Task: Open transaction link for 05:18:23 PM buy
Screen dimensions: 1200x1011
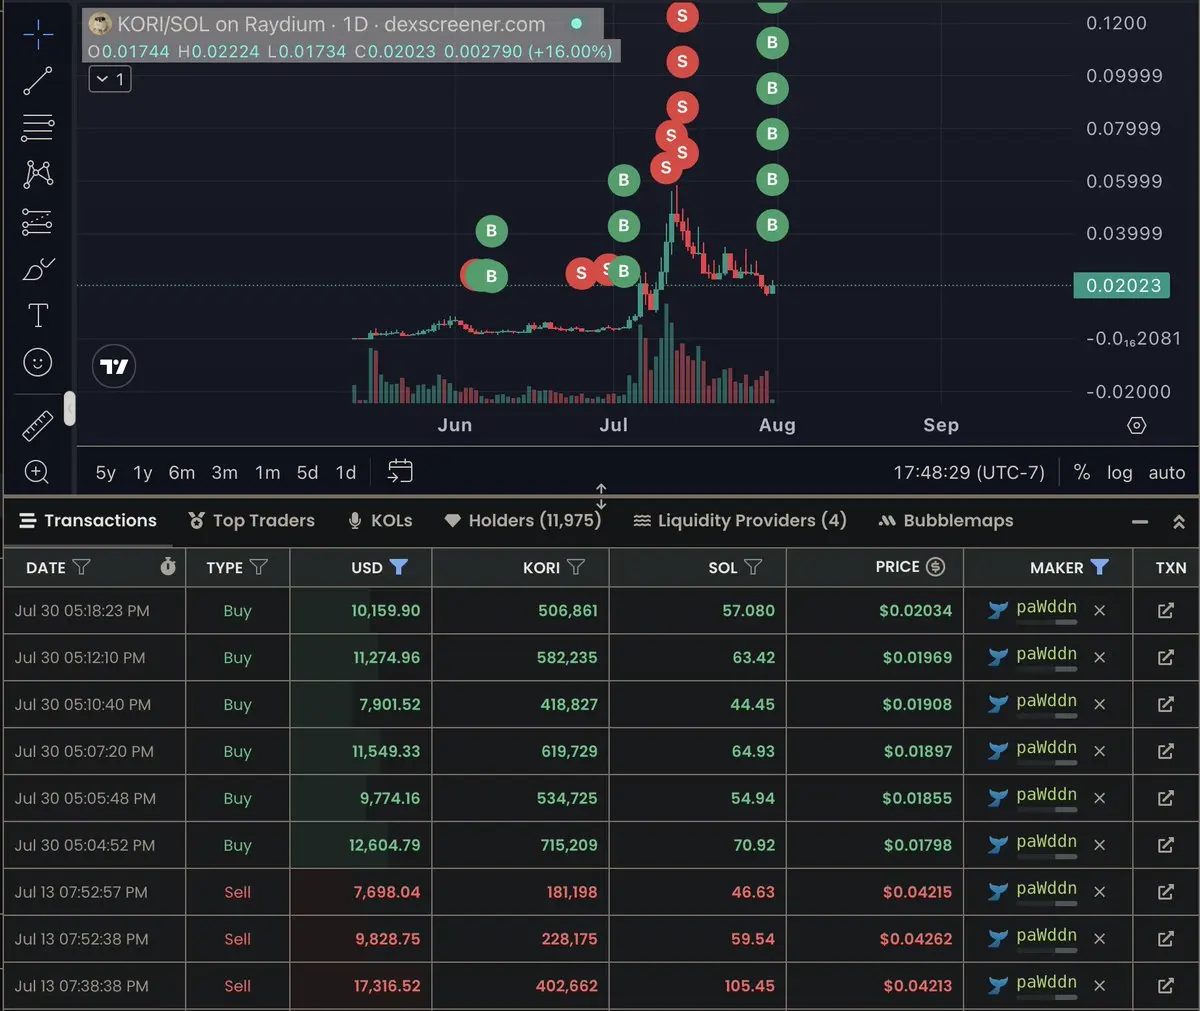Action: click(x=1166, y=610)
